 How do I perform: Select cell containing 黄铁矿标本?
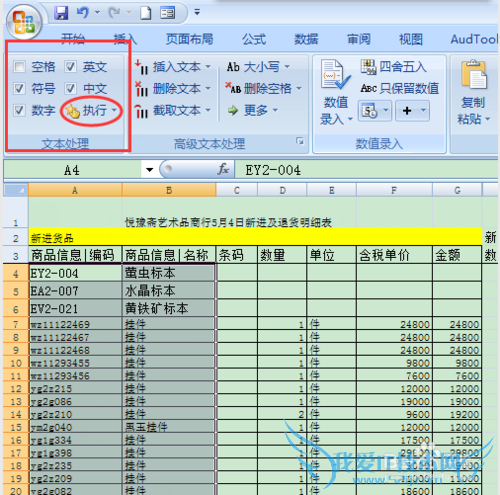tap(169, 308)
